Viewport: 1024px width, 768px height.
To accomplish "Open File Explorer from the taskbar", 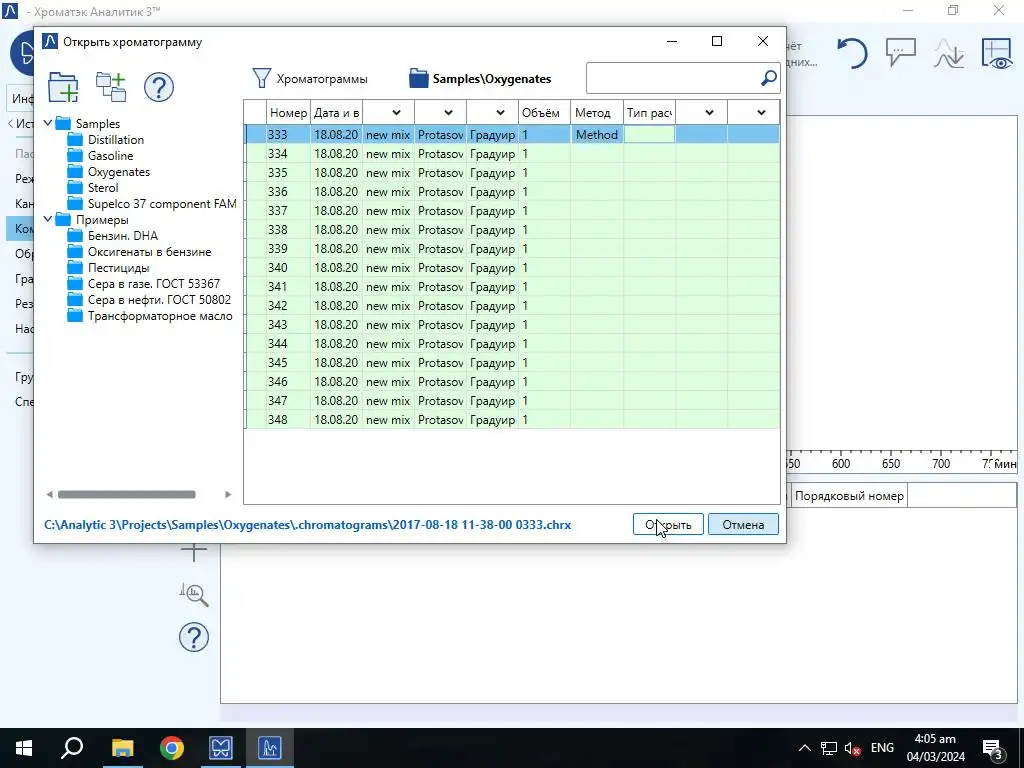I will [x=122, y=748].
